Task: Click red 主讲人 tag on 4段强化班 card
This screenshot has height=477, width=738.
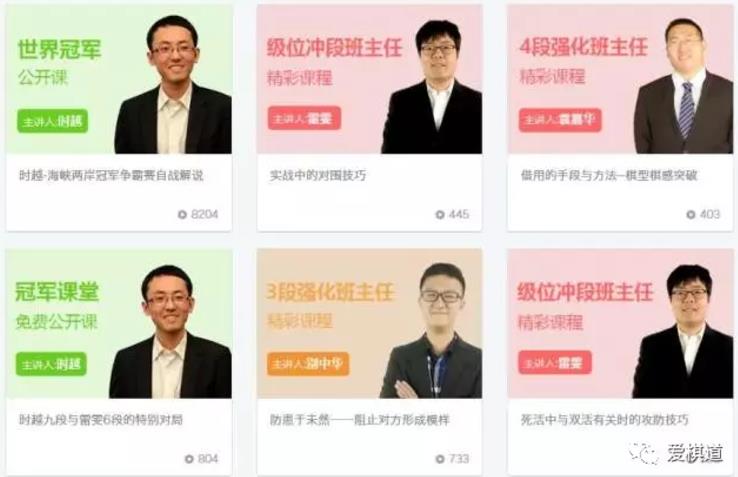Action: click(560, 120)
